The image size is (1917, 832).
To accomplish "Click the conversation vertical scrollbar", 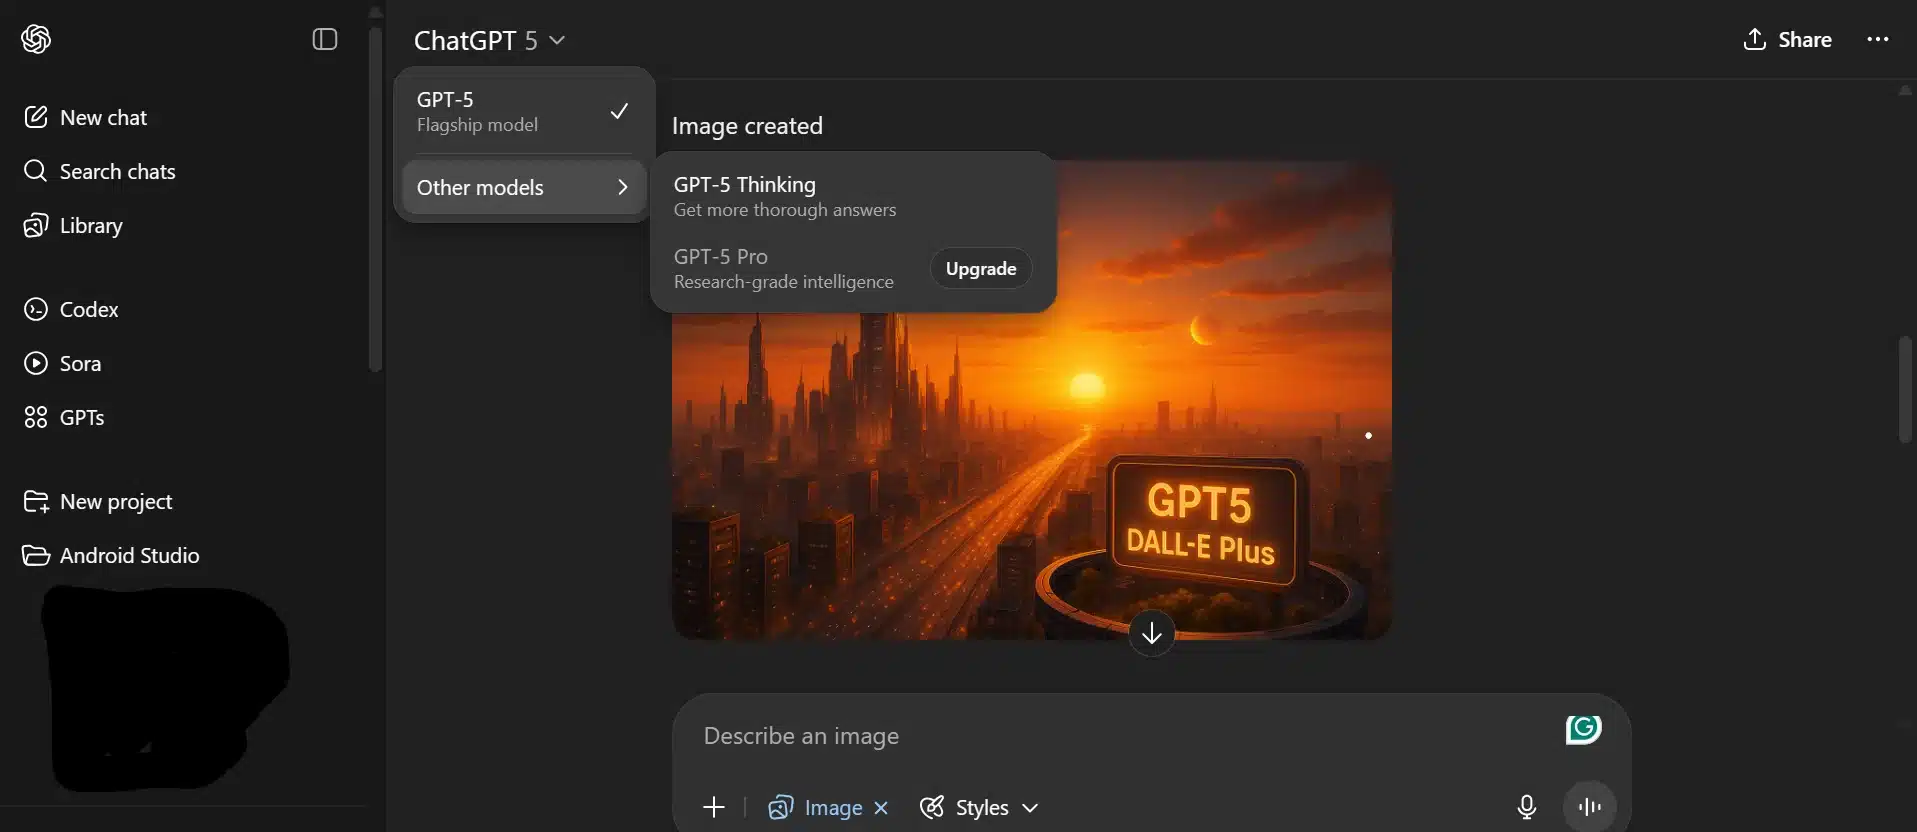I will 1904,389.
